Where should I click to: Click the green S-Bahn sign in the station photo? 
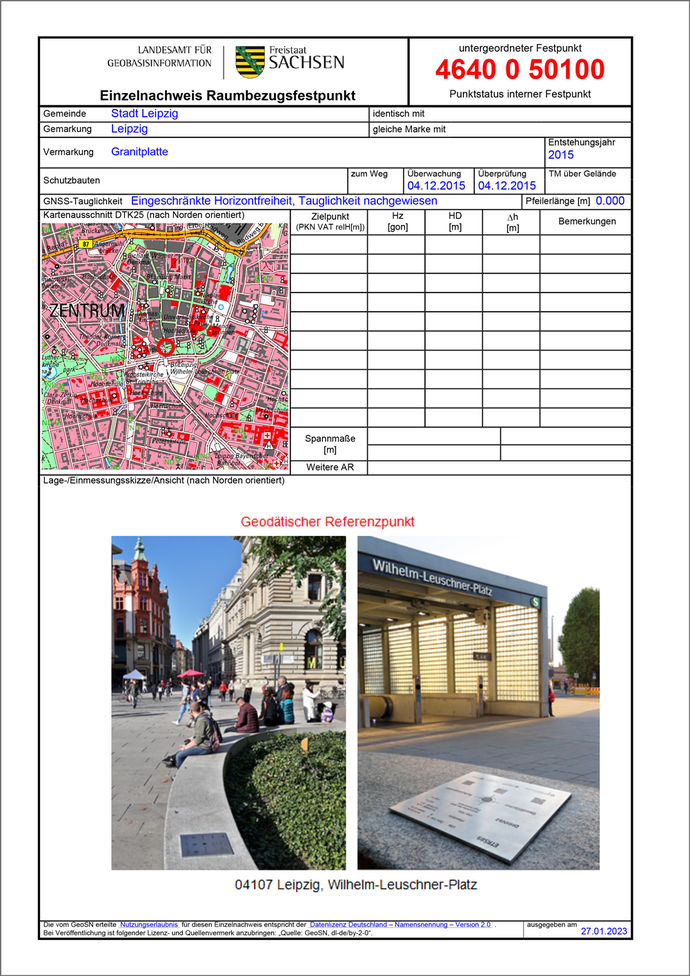(534, 601)
